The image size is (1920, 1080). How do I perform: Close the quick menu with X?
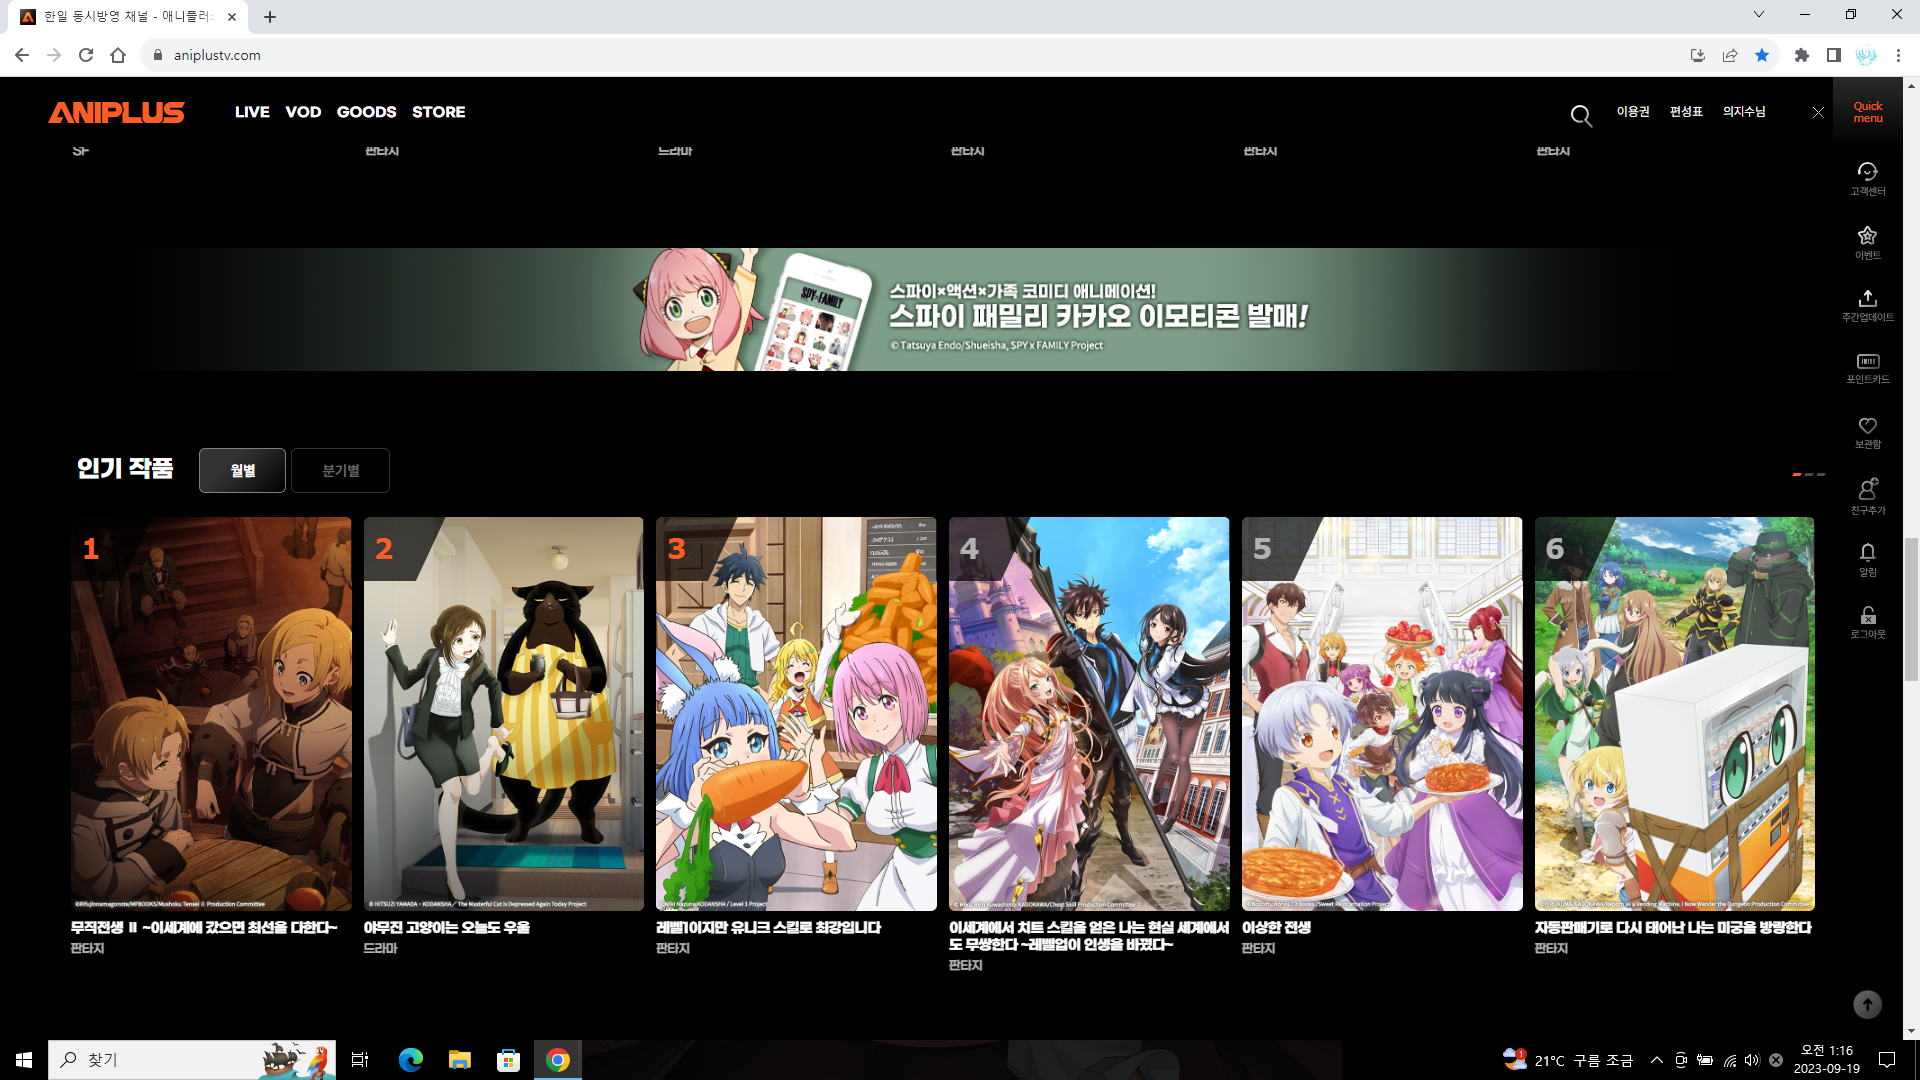tap(1818, 112)
